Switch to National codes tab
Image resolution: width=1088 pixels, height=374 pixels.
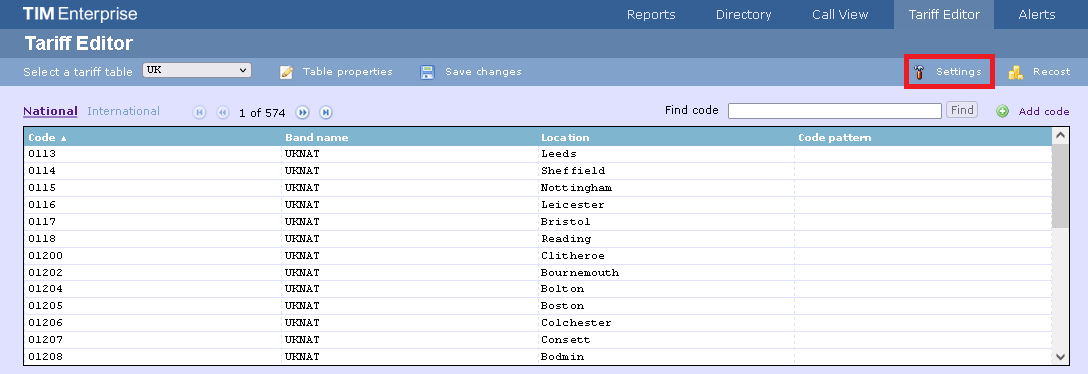pos(50,111)
